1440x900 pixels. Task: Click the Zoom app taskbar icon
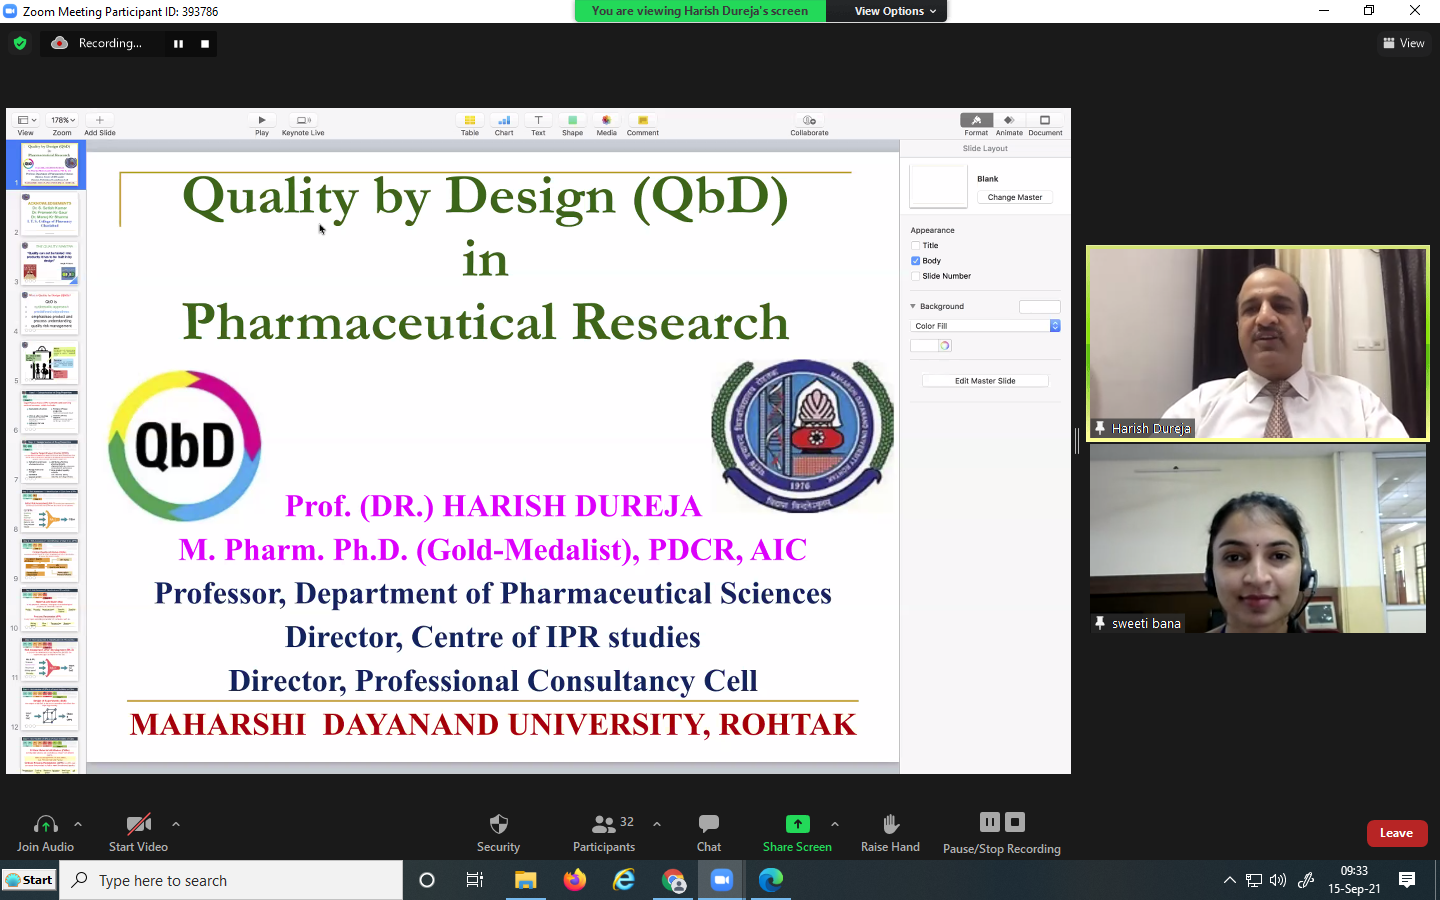pyautogui.click(x=722, y=880)
